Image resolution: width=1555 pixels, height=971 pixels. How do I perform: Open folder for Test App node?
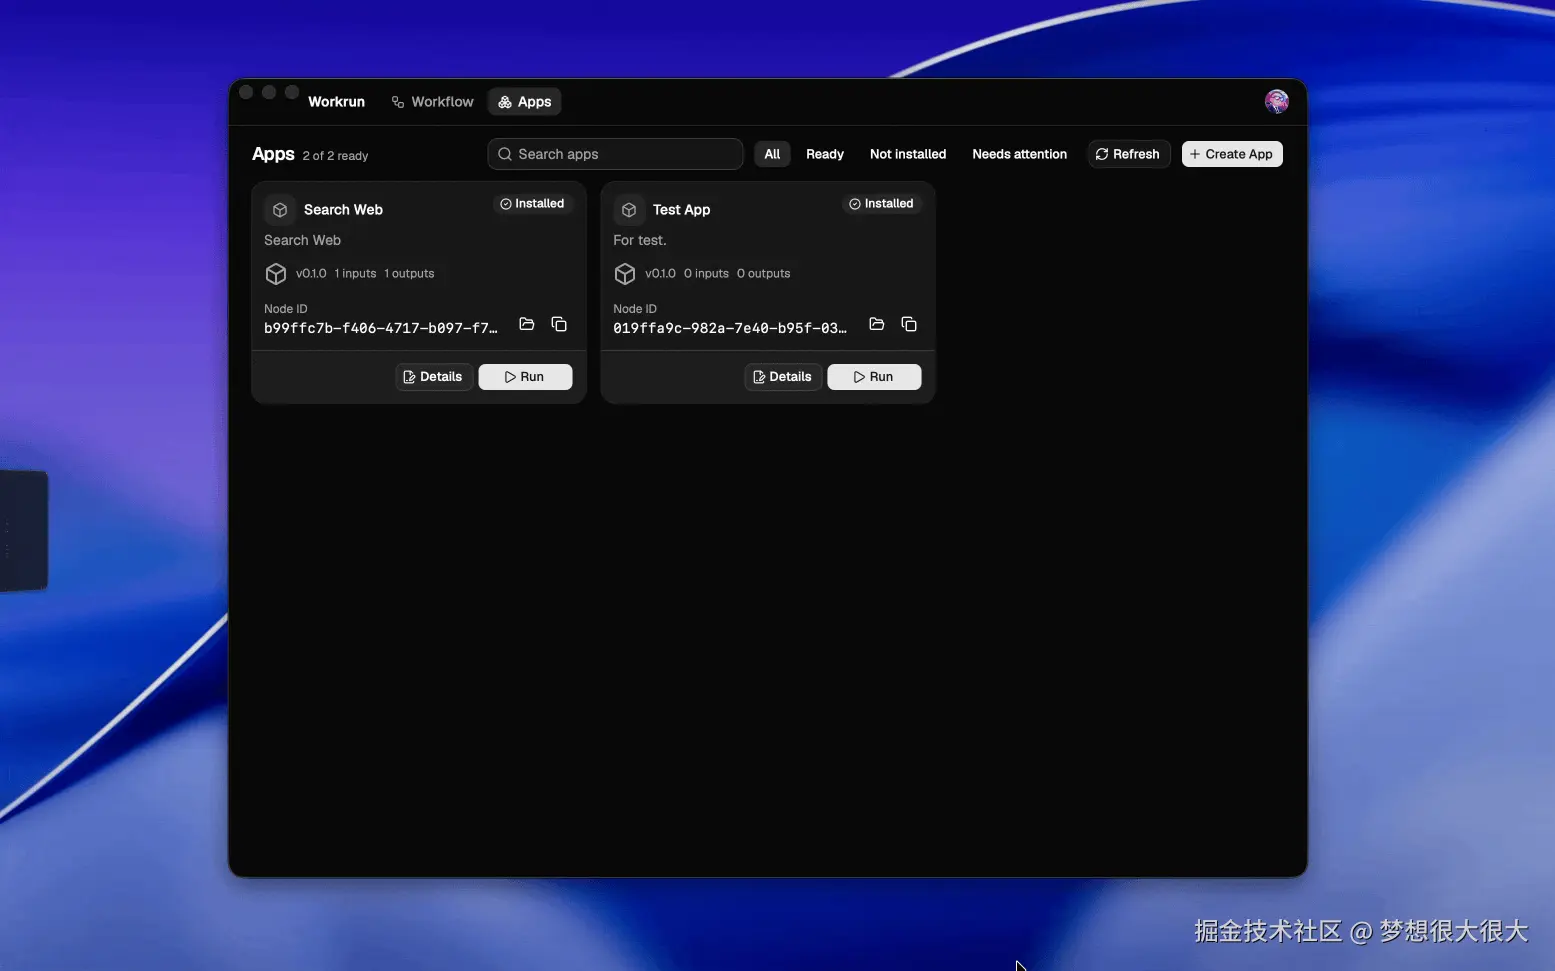[876, 324]
